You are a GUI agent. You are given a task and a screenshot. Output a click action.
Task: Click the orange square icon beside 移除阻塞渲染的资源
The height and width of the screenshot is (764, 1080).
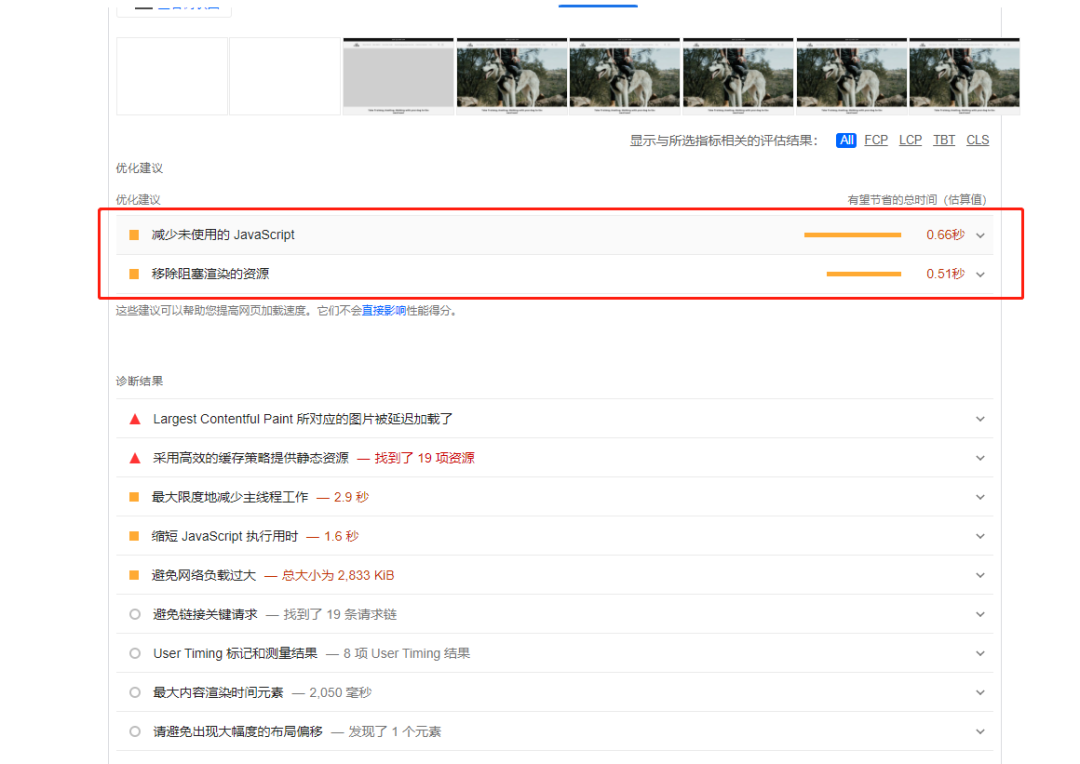tap(134, 273)
